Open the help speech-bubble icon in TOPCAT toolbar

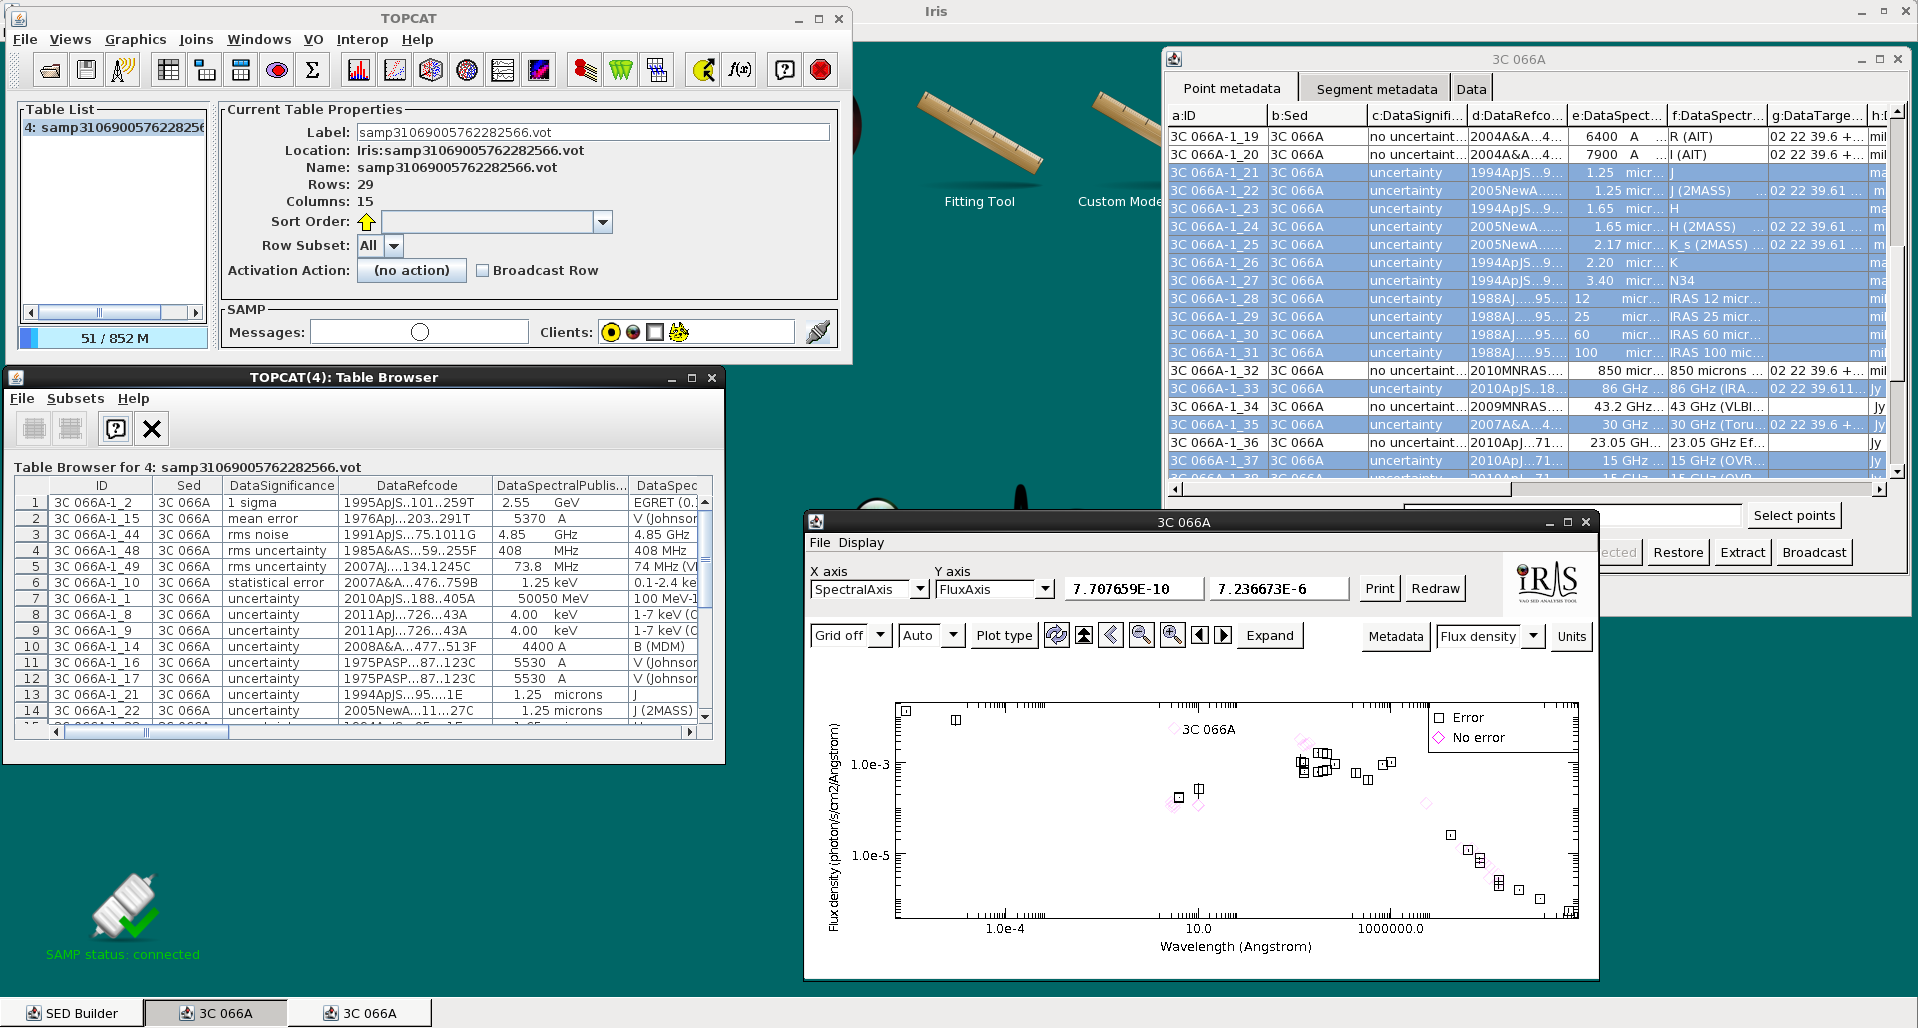(x=786, y=70)
